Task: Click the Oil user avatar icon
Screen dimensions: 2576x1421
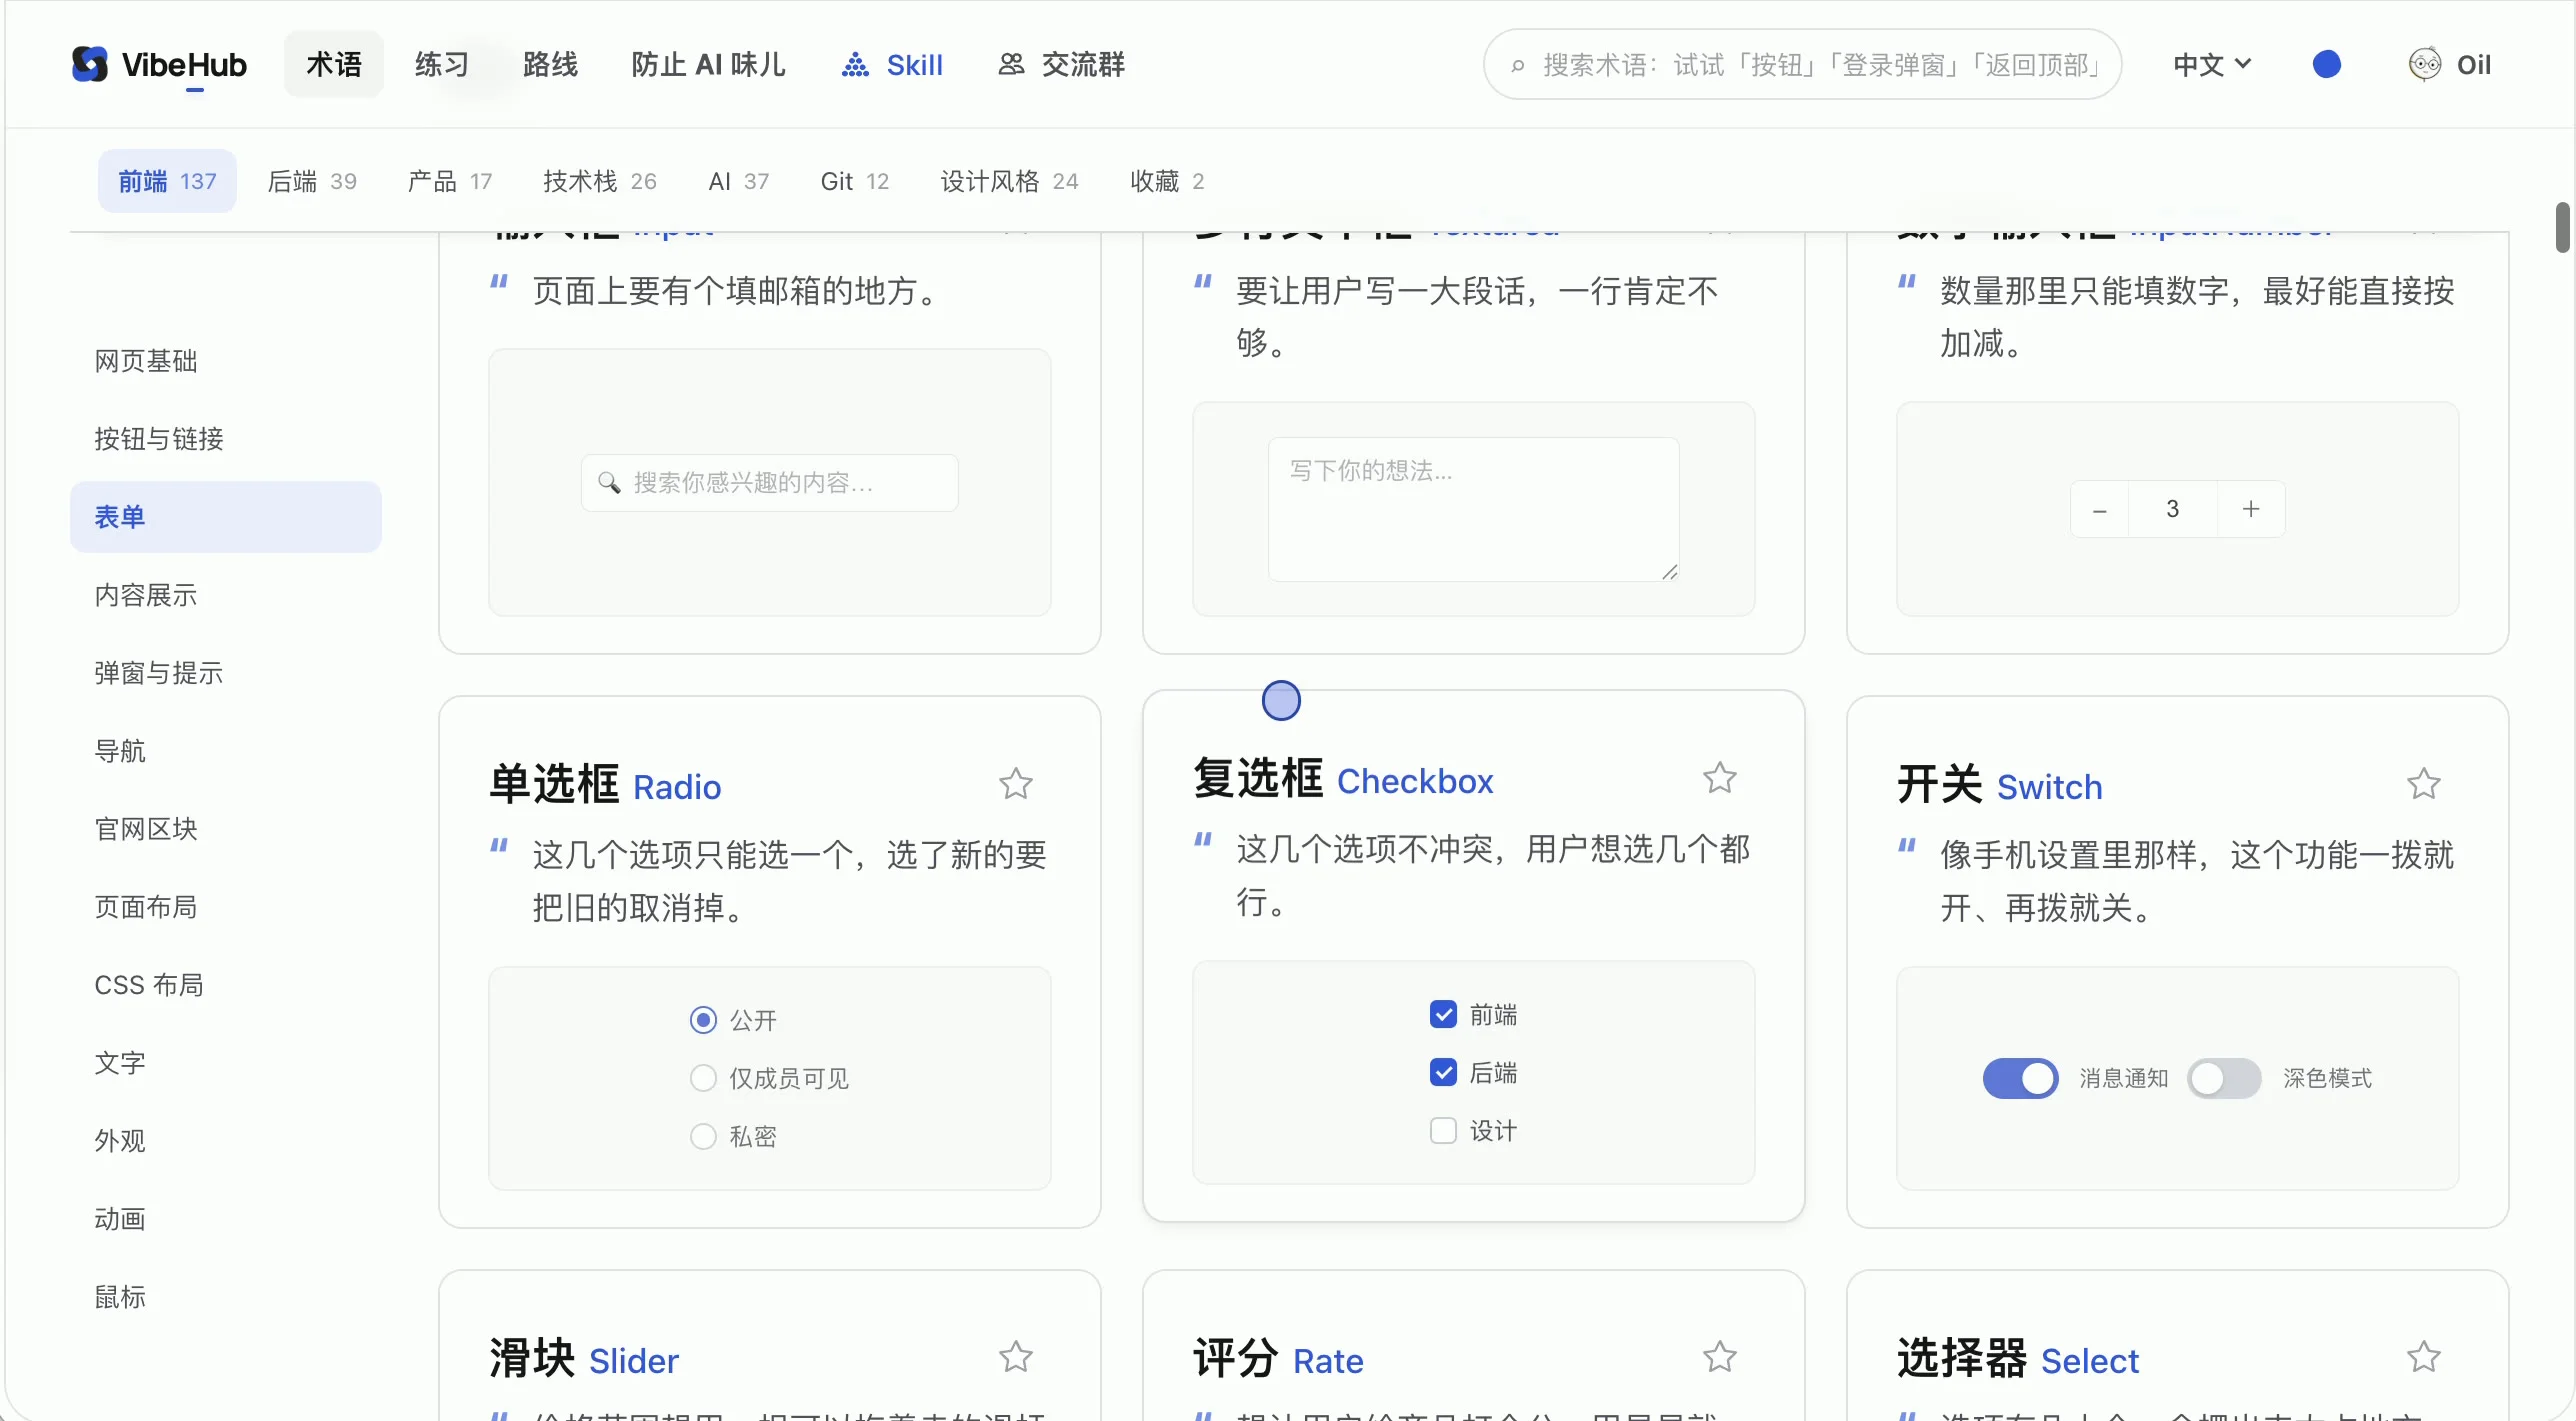Action: tap(2424, 65)
